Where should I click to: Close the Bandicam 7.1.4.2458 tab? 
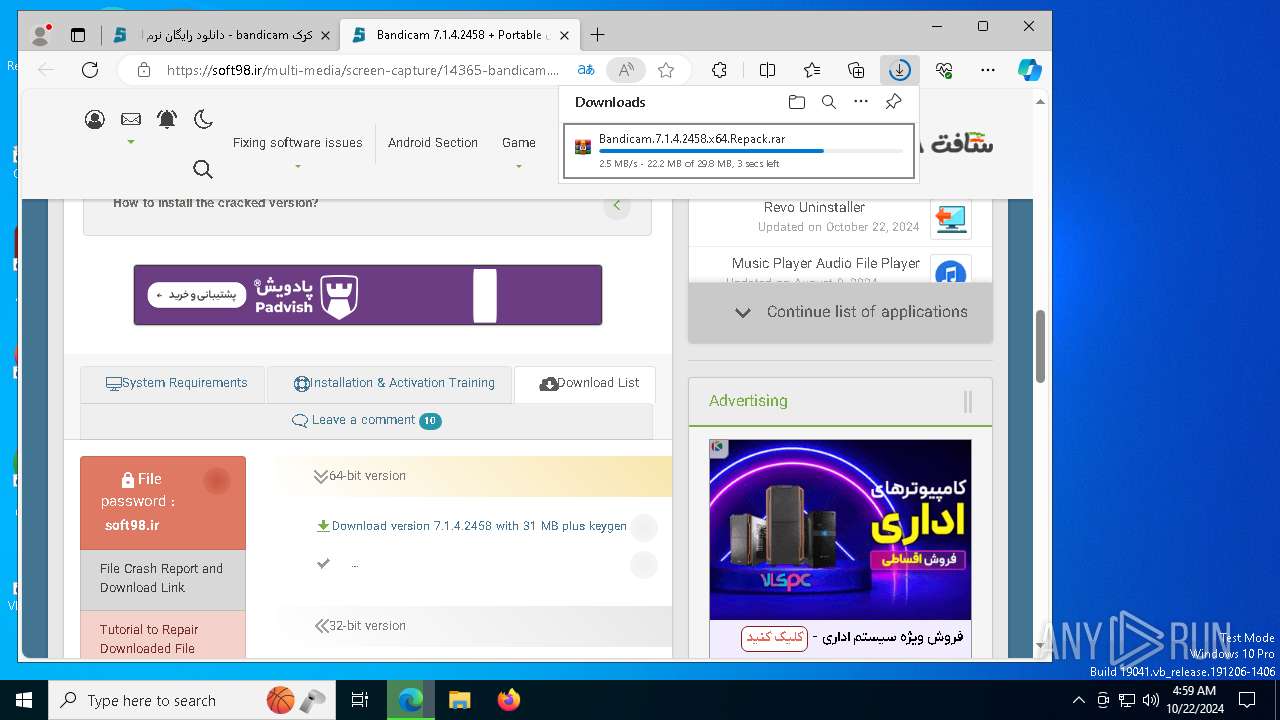point(563,35)
